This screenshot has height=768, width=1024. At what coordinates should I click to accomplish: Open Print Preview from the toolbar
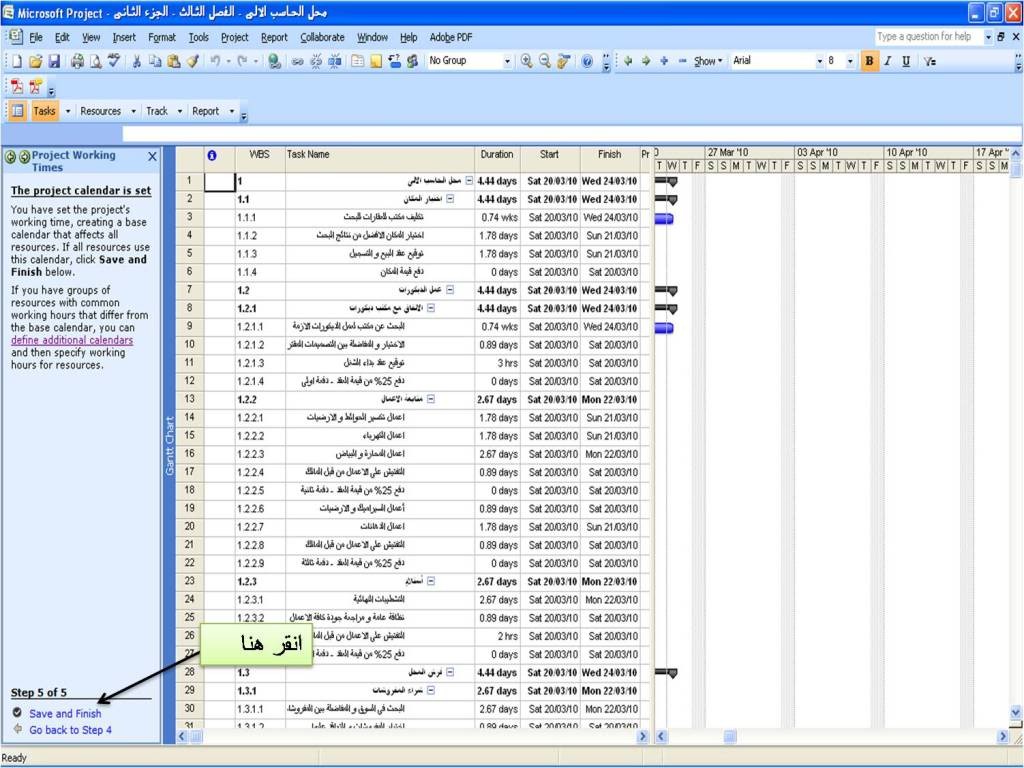click(x=95, y=61)
